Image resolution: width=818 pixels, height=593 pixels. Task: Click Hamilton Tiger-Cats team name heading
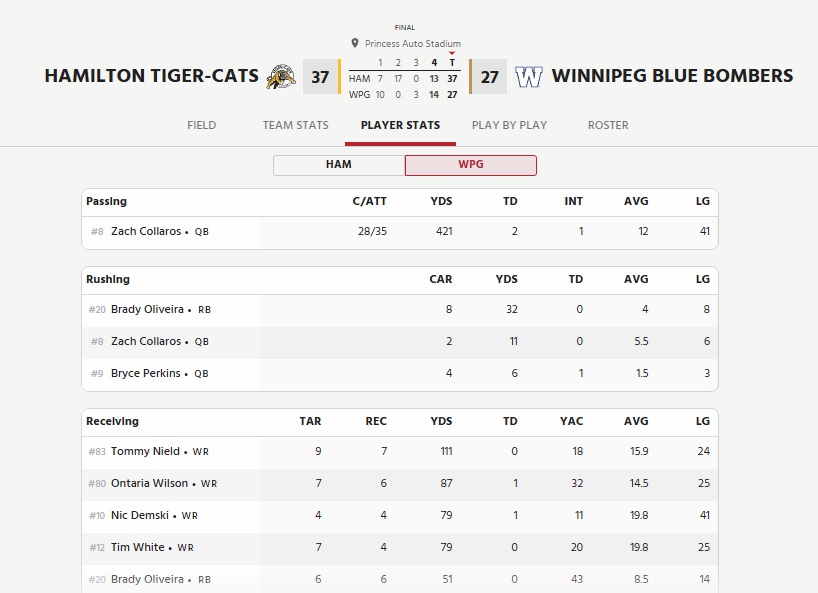click(x=151, y=76)
